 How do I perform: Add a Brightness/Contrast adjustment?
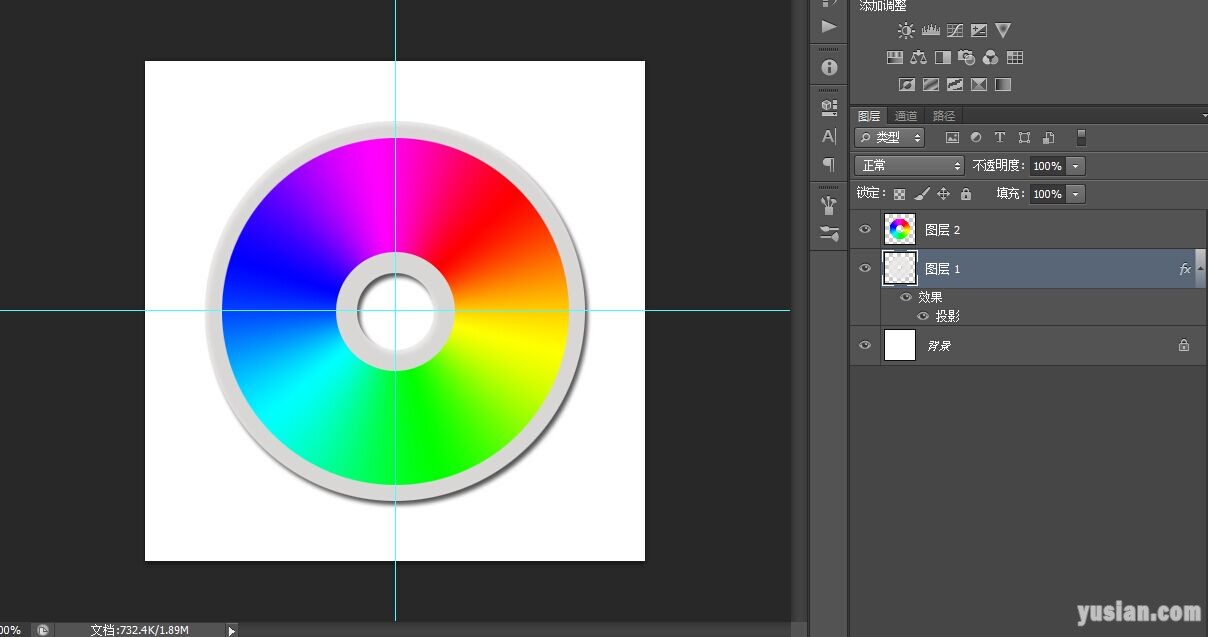click(x=906, y=30)
